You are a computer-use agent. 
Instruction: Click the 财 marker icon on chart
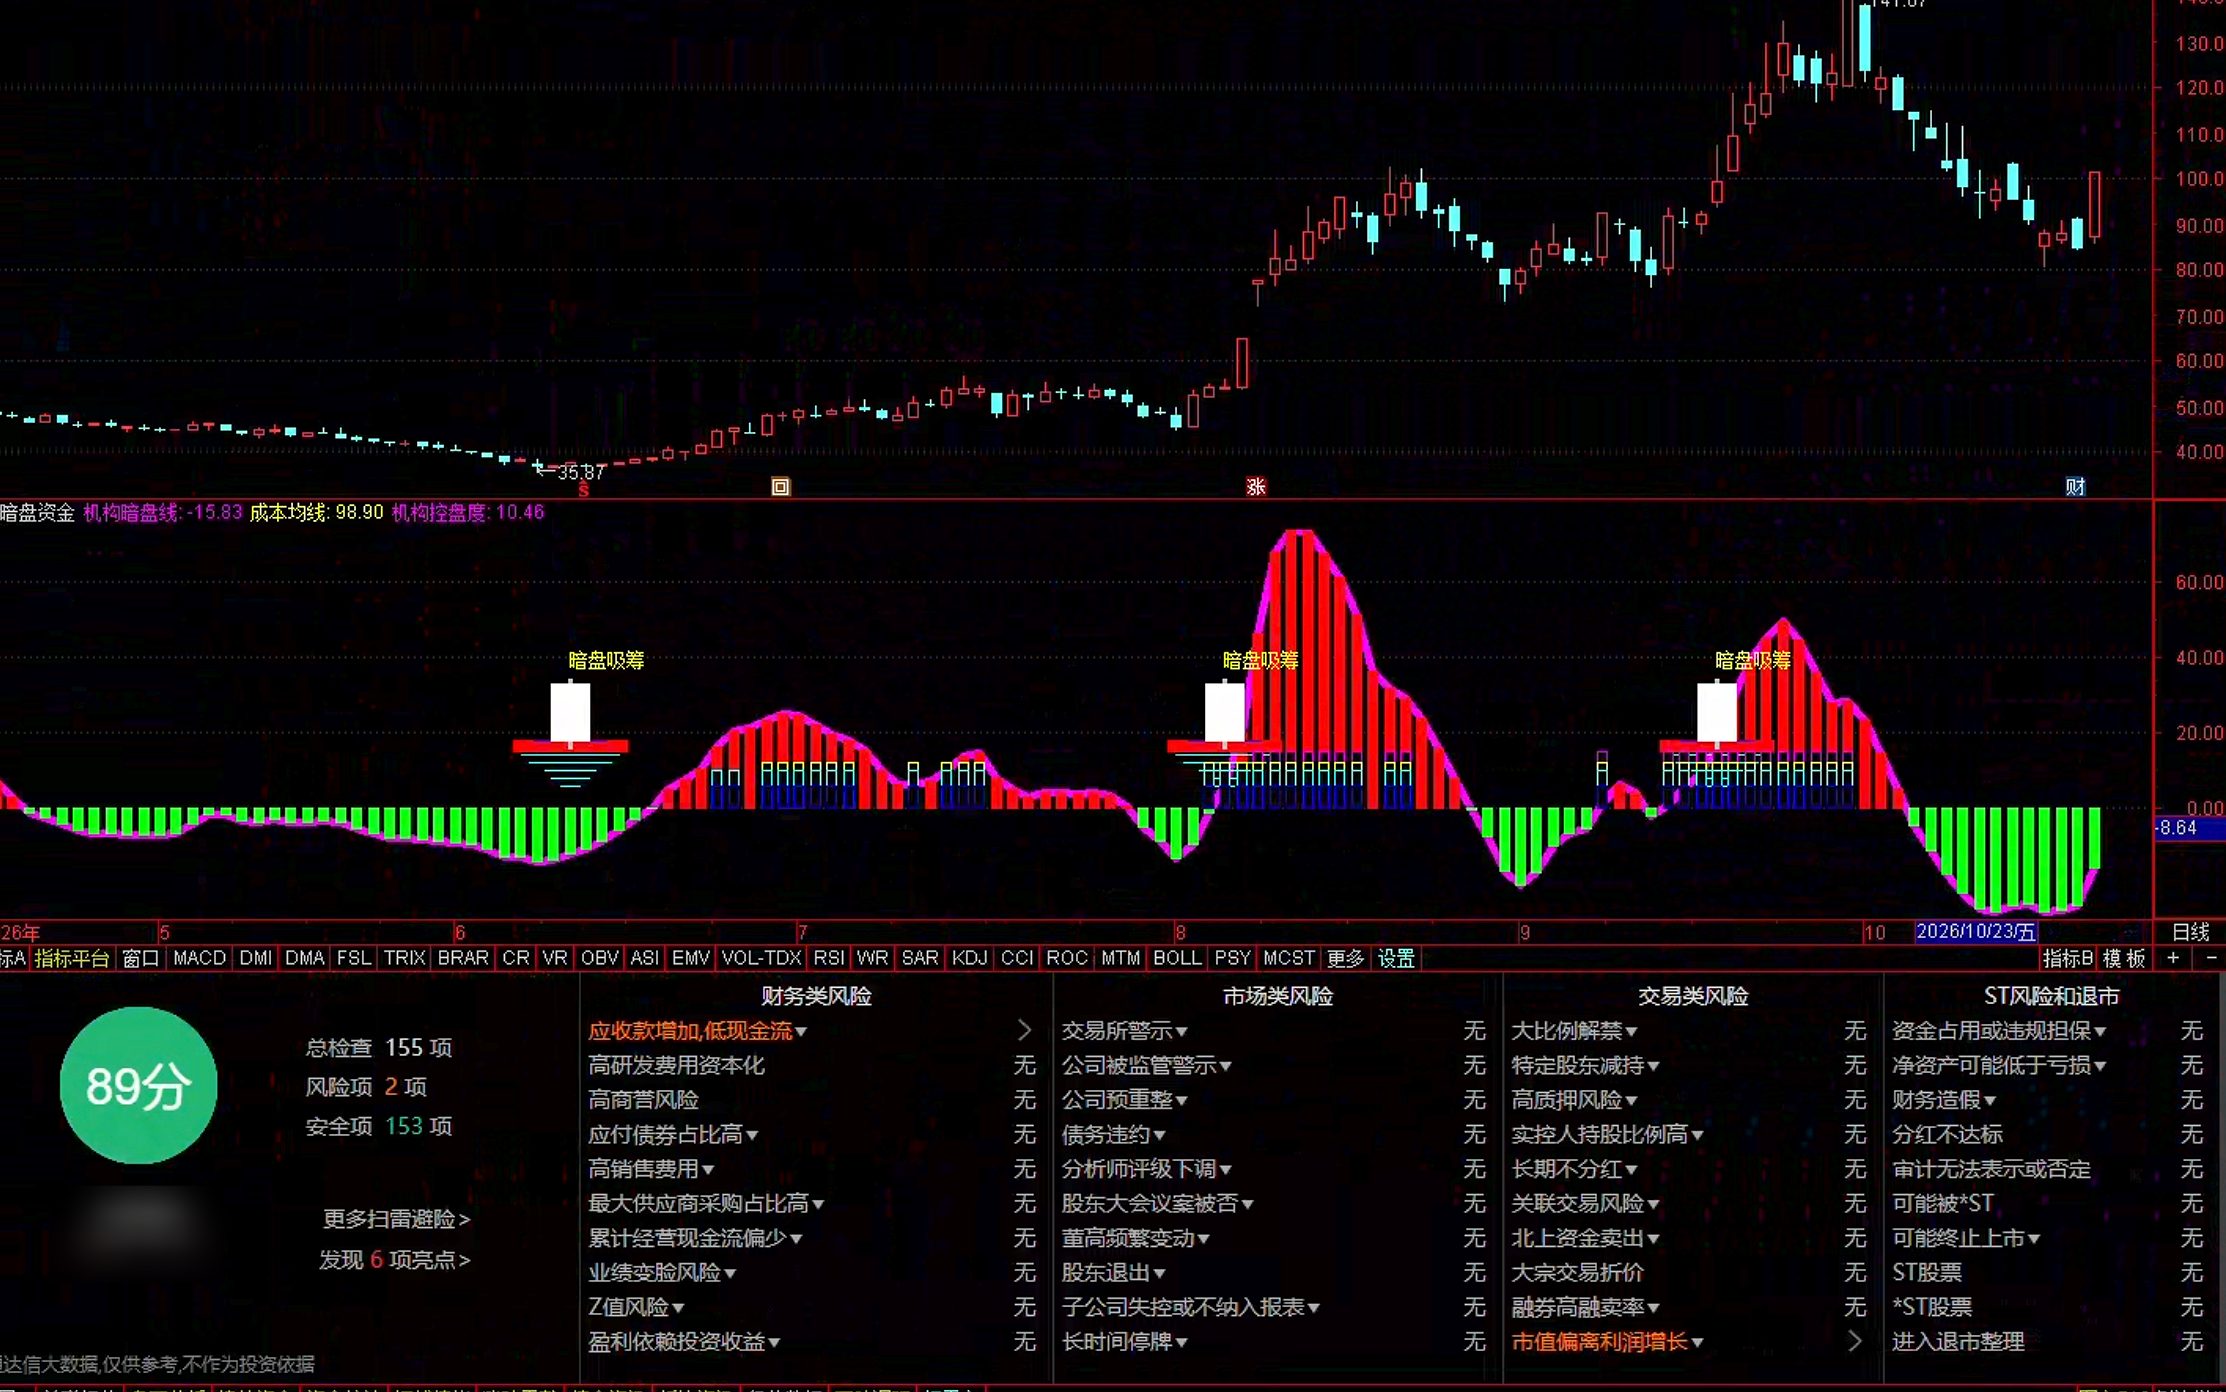[x=2075, y=487]
